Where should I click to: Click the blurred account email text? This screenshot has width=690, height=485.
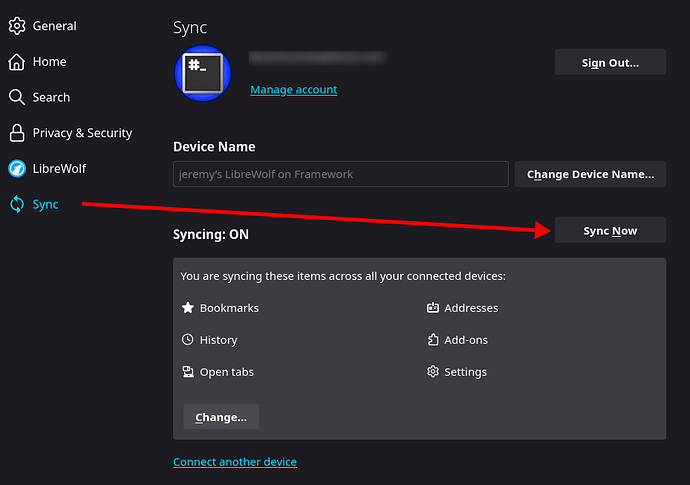(x=317, y=58)
